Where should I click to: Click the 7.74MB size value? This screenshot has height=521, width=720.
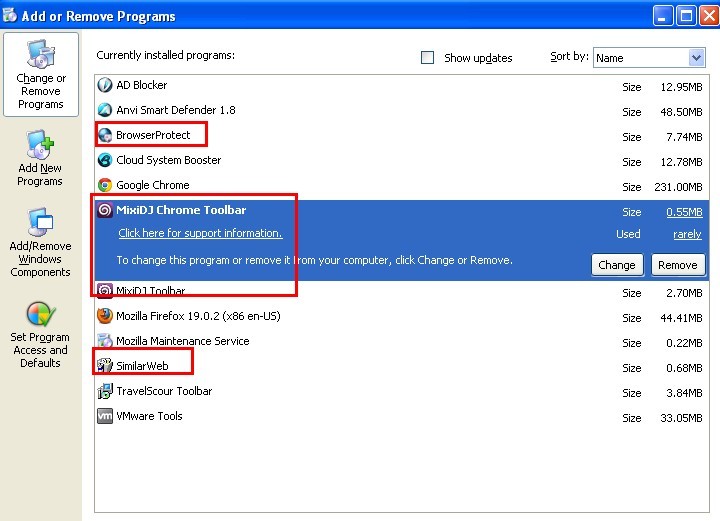click(684, 137)
